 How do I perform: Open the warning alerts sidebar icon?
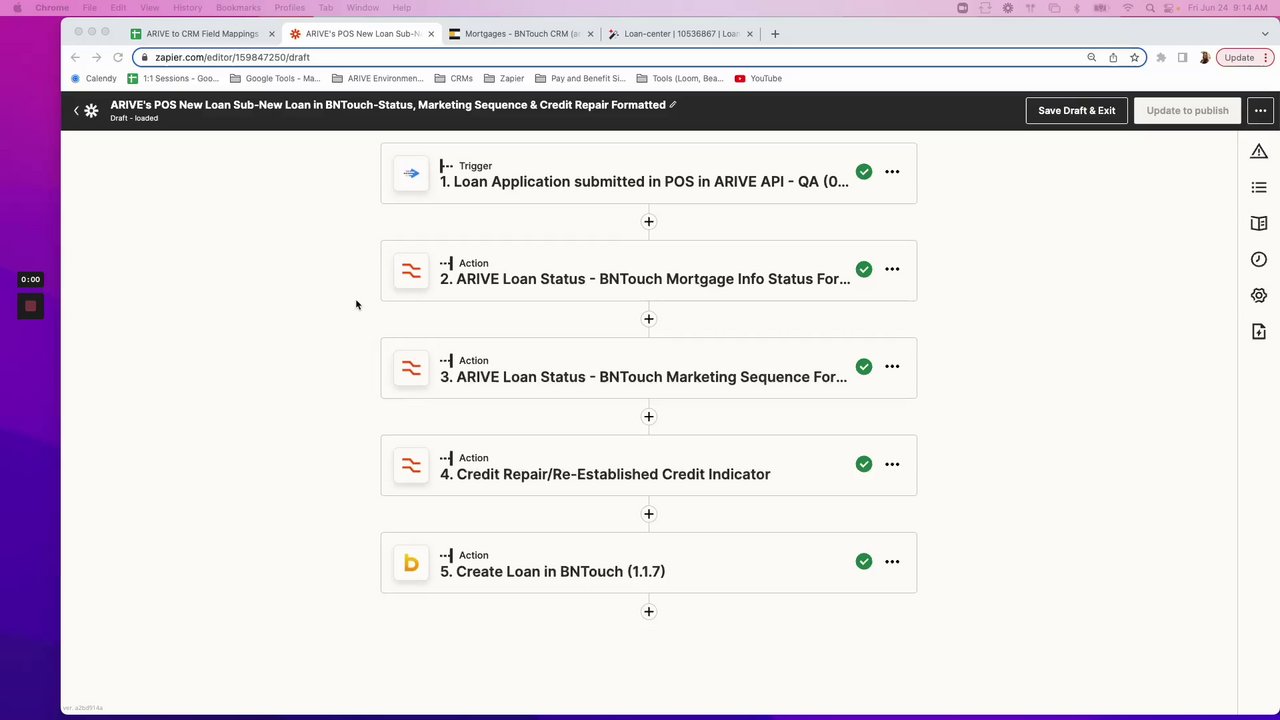coord(1259,151)
